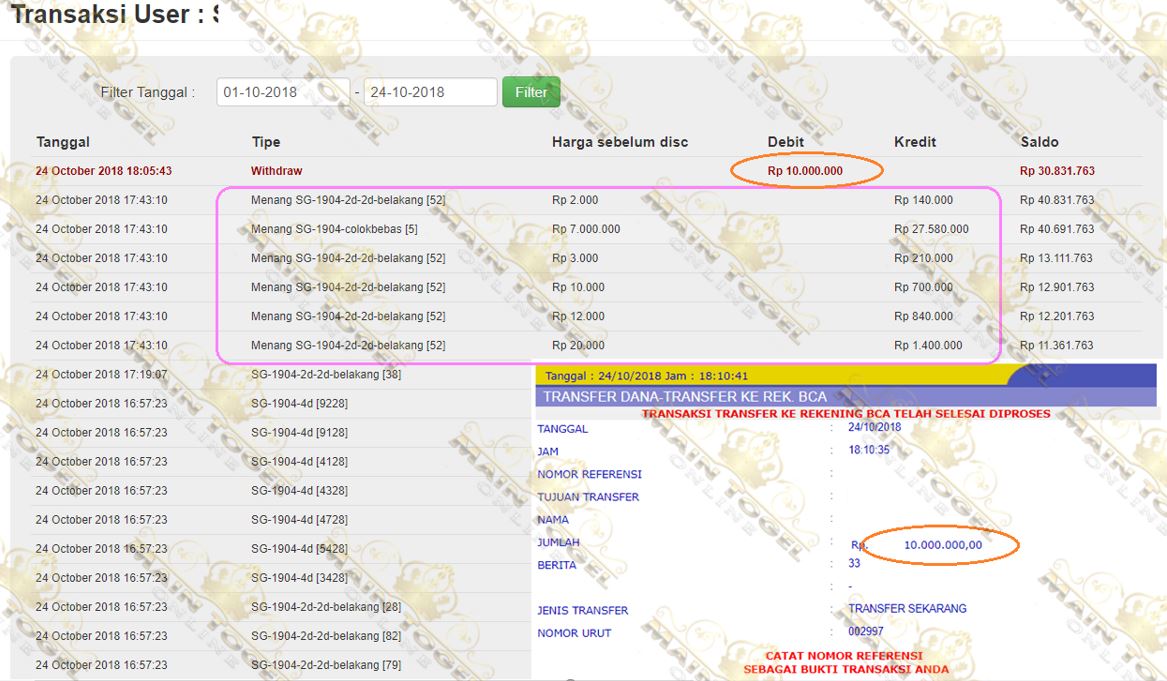The height and width of the screenshot is (681, 1167).
Task: Click the Tanggal column header
Action: [63, 141]
